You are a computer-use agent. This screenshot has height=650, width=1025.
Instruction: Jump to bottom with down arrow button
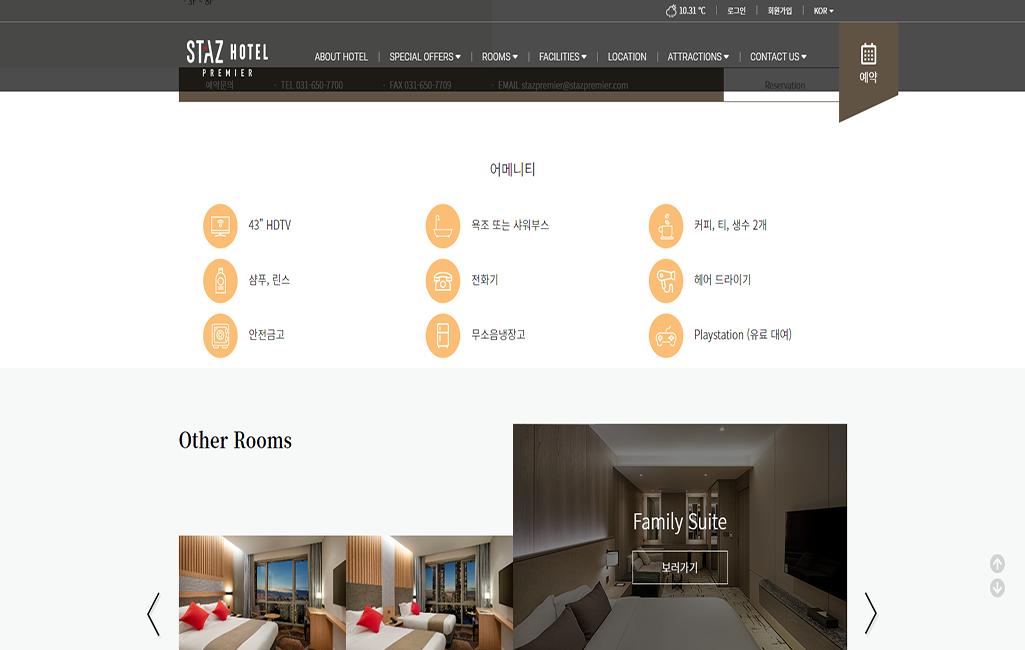click(997, 588)
